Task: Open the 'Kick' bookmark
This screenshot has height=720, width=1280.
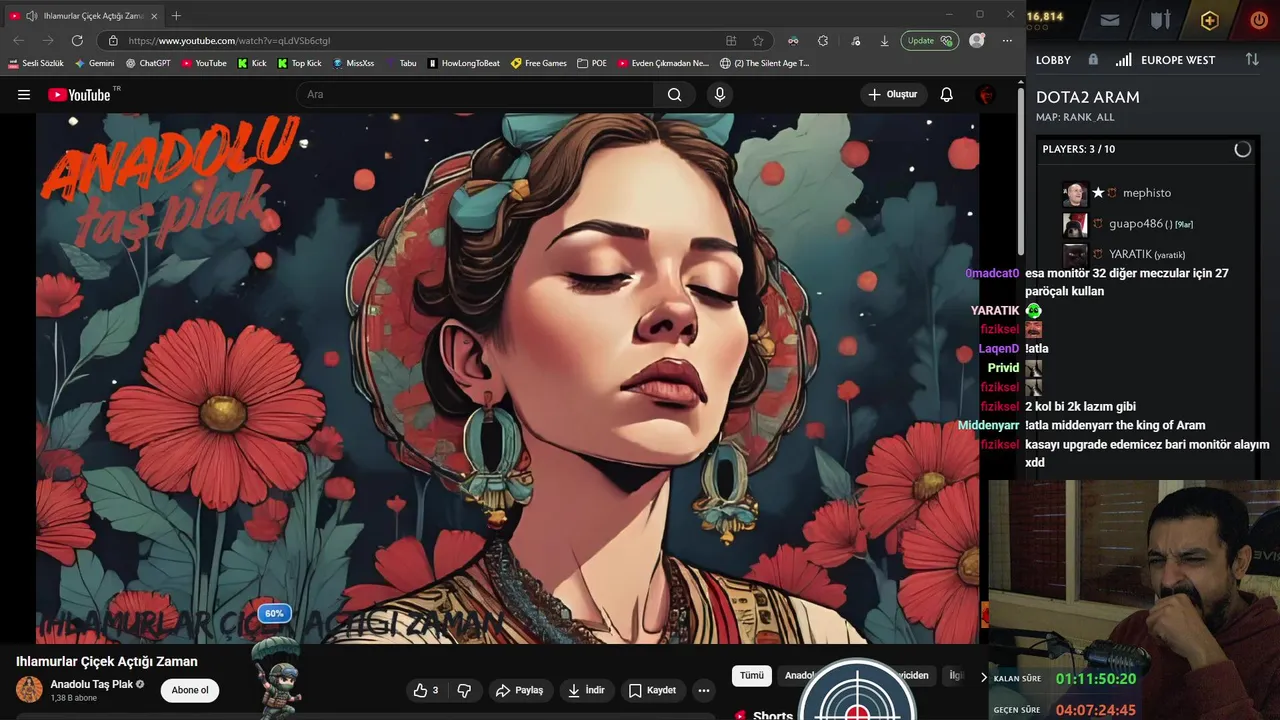Action: click(252, 63)
